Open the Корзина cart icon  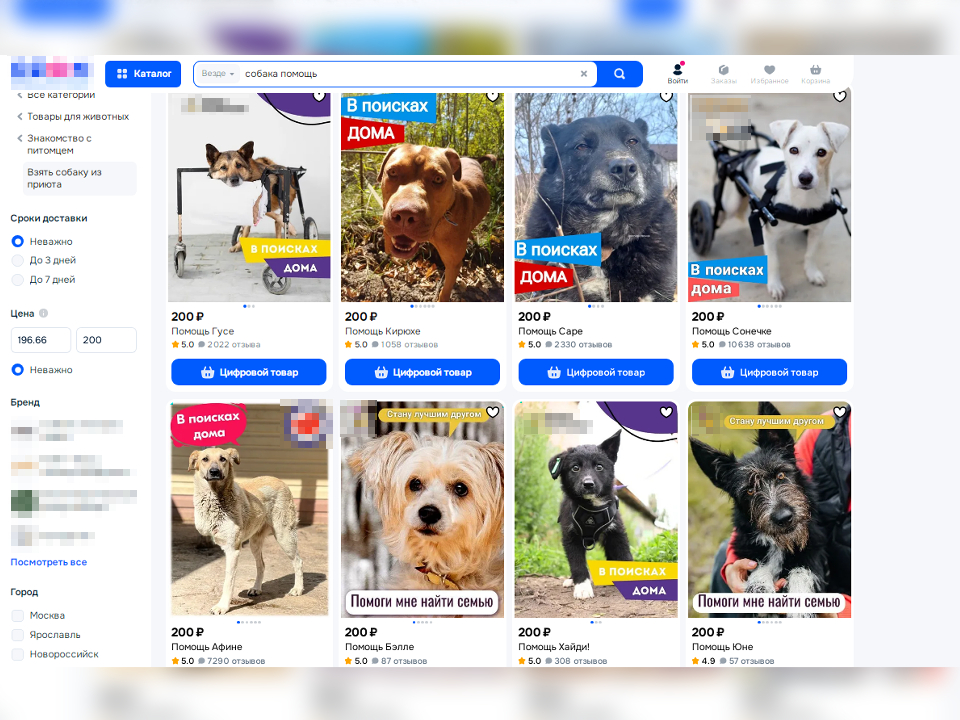[x=816, y=73]
